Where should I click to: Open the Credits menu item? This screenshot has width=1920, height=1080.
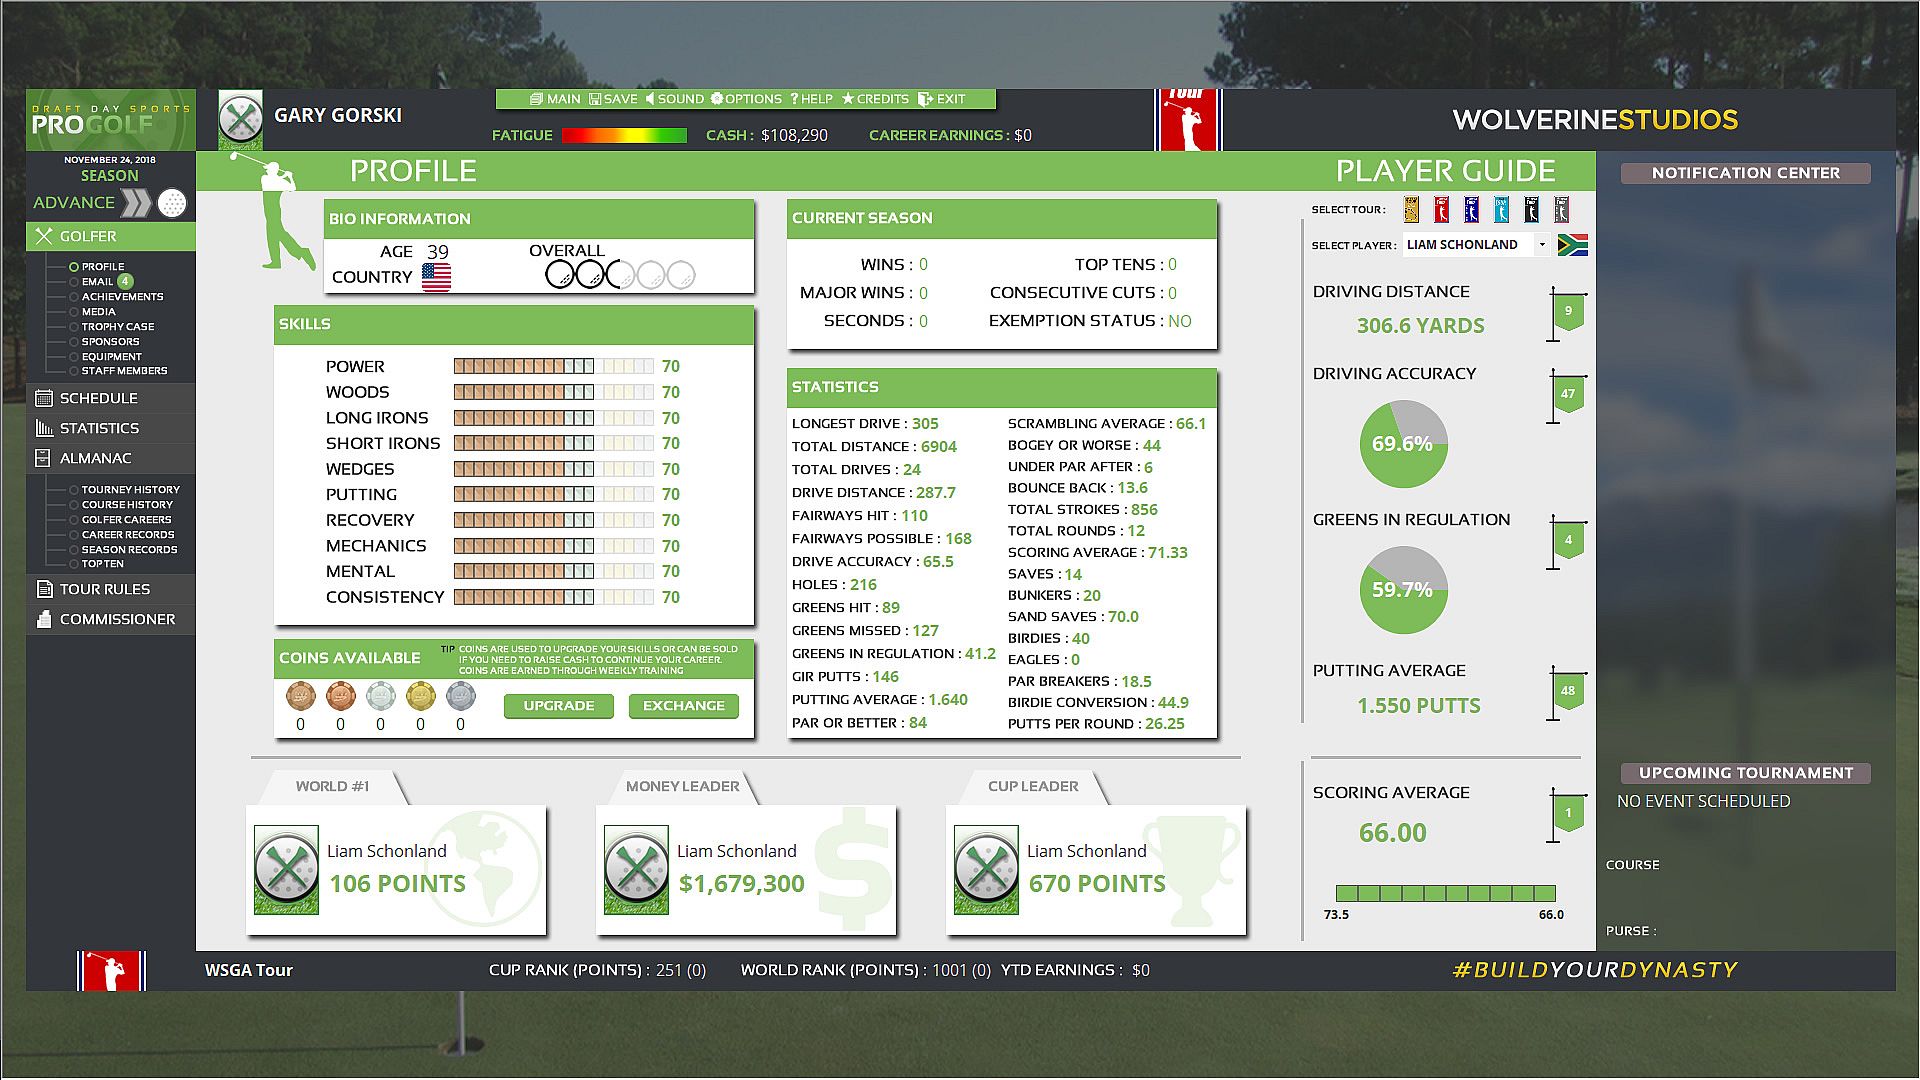pyautogui.click(x=875, y=99)
